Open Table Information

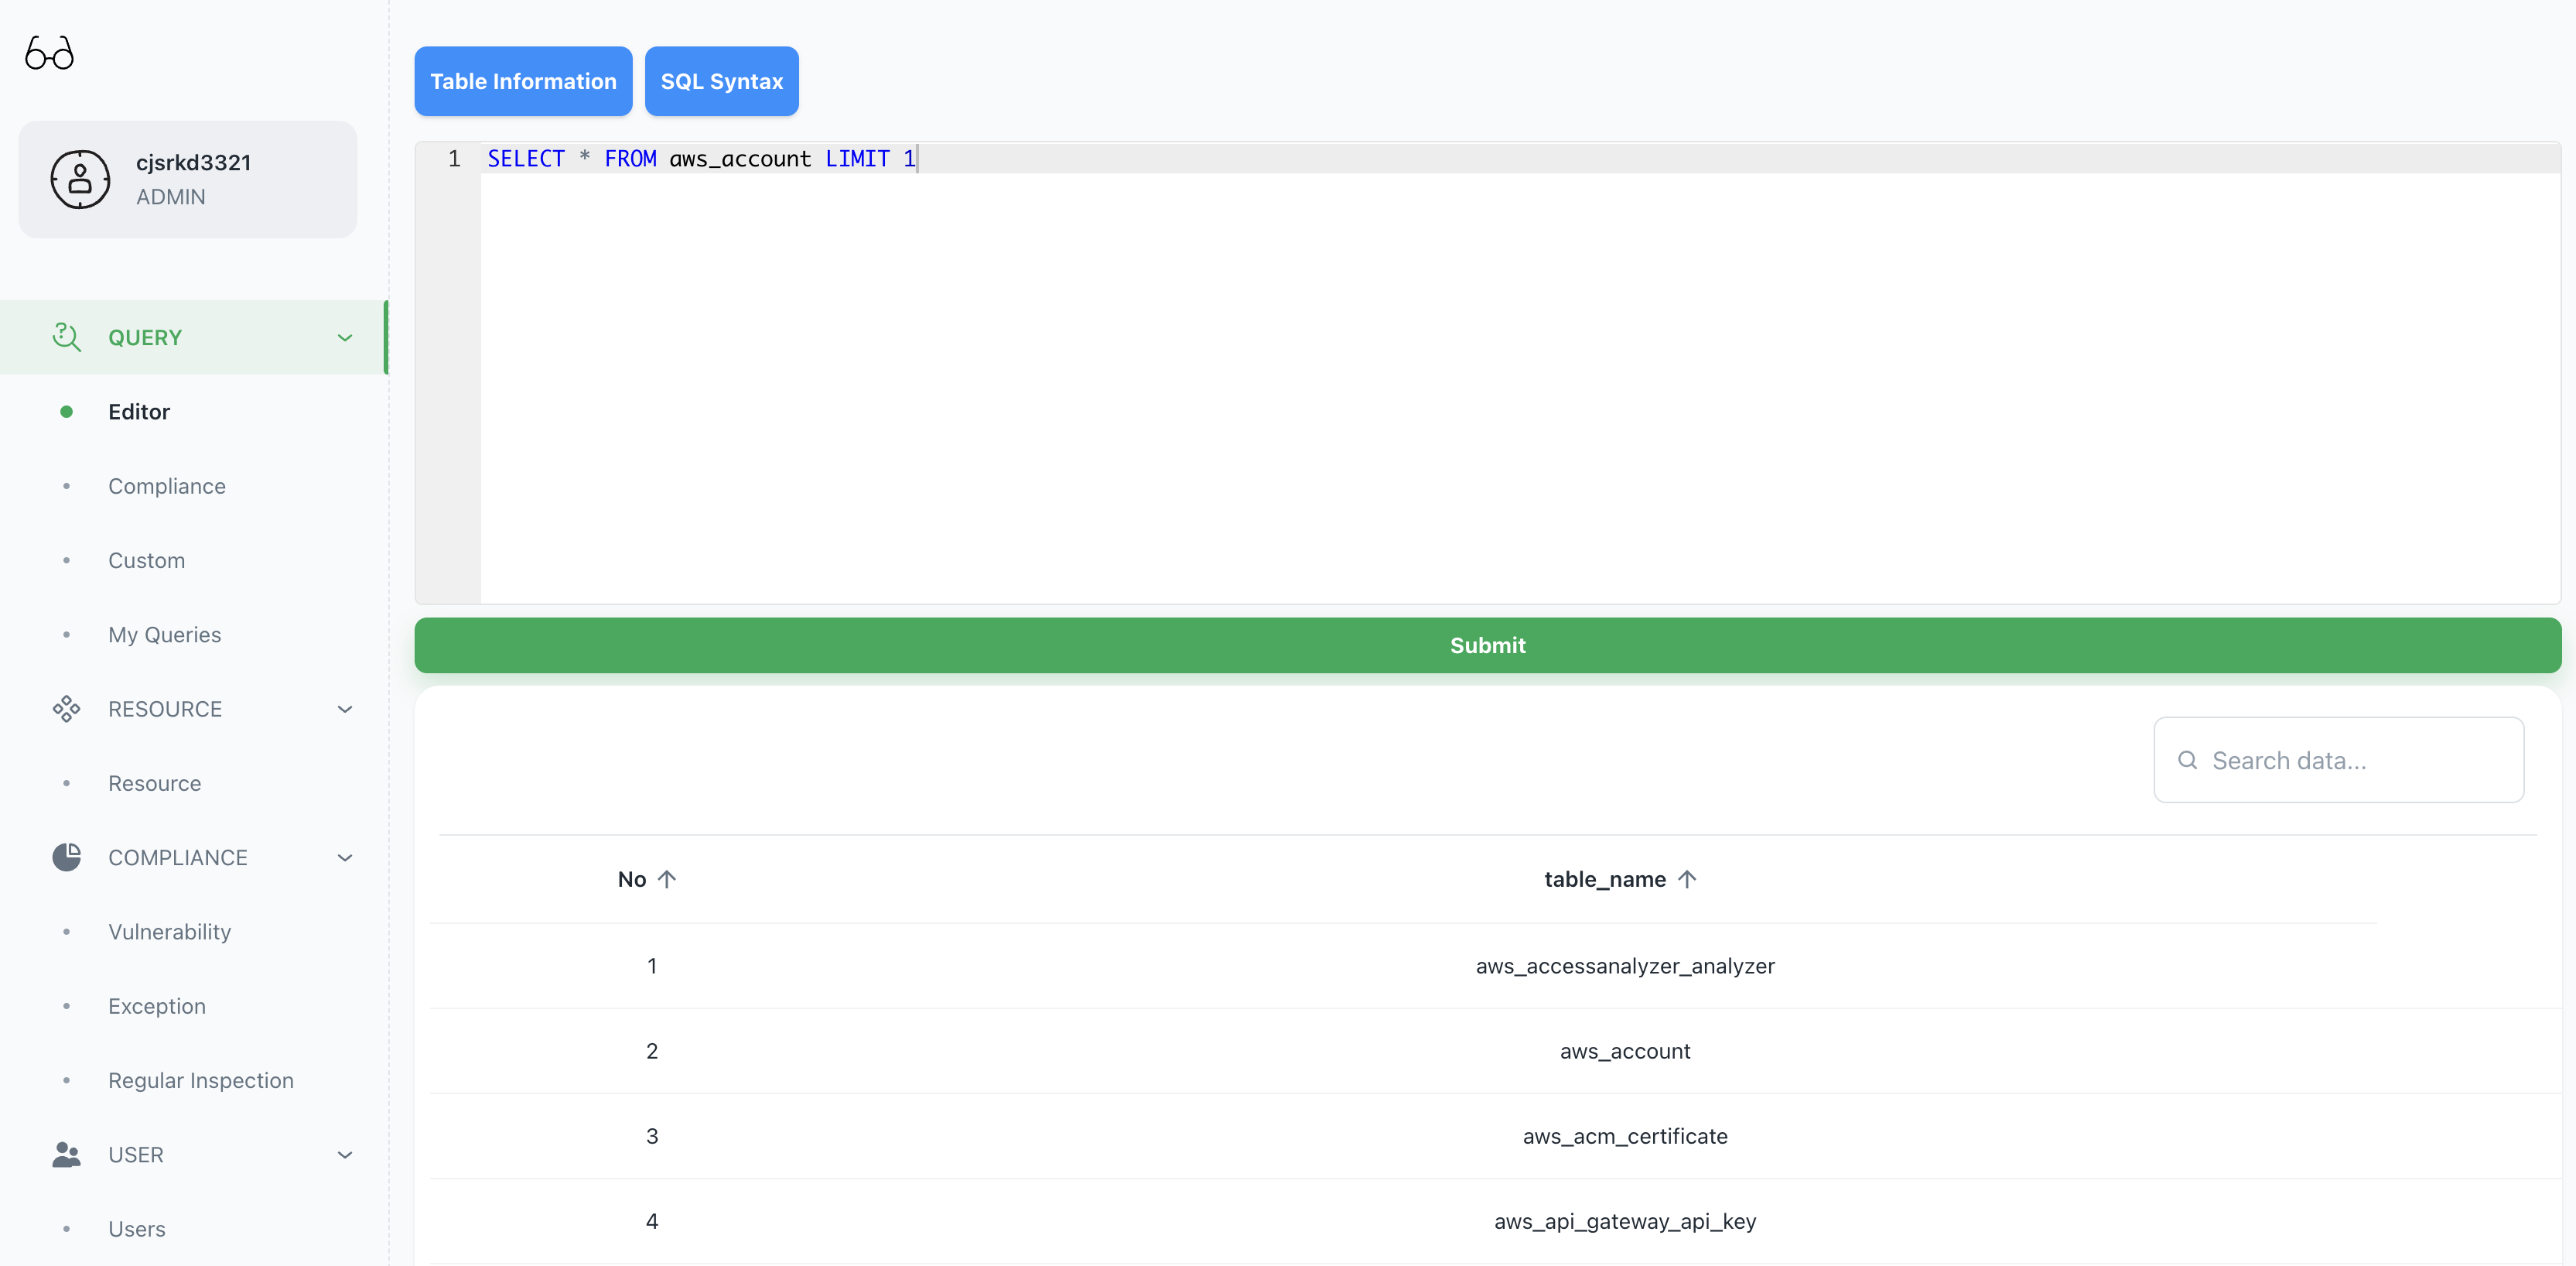(523, 81)
